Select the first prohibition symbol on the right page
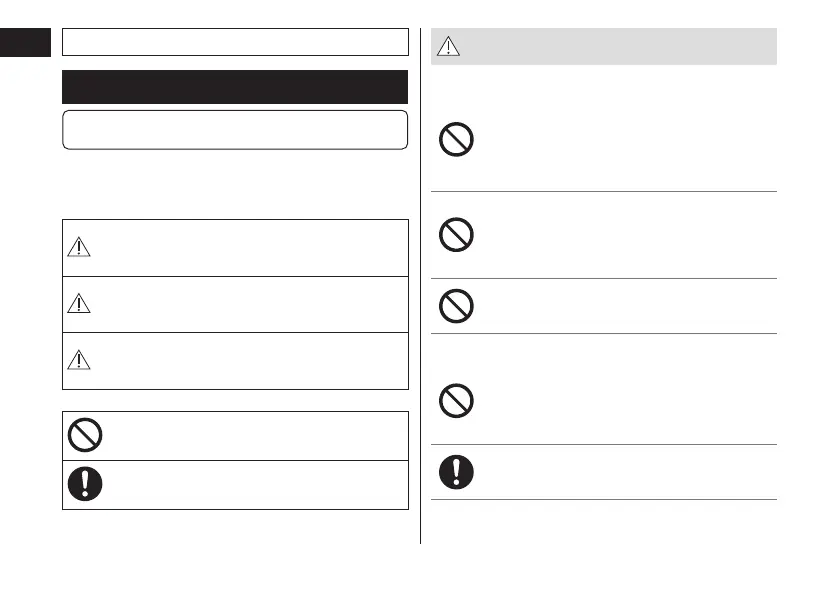Screen dimensions: 839x595 (x=456, y=140)
